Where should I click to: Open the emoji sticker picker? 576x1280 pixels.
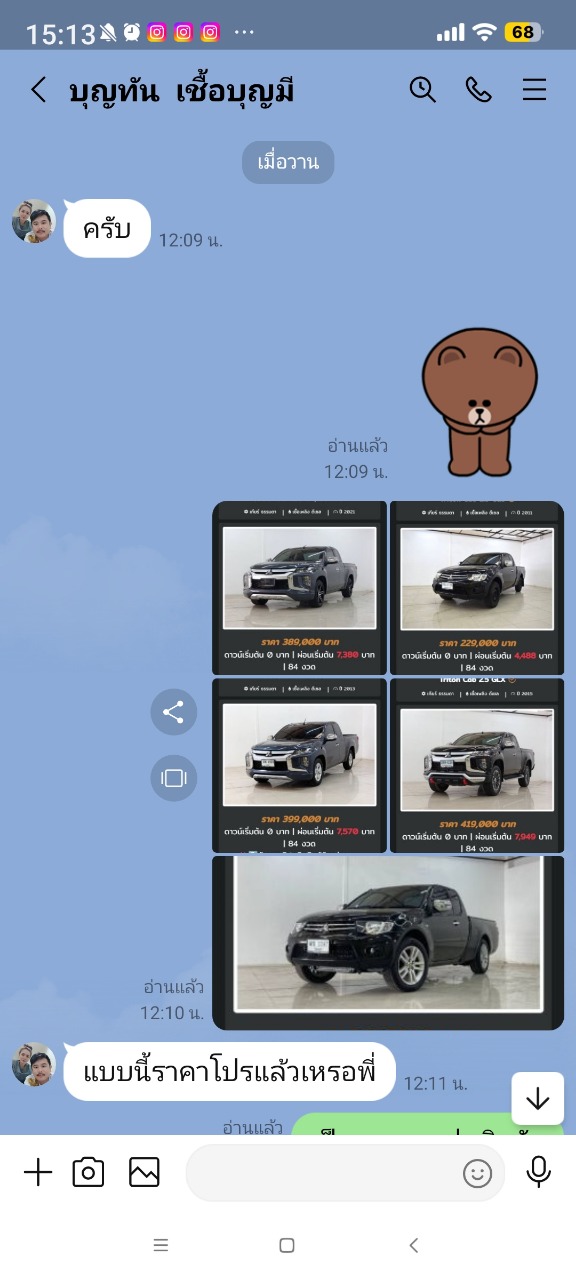(478, 1173)
